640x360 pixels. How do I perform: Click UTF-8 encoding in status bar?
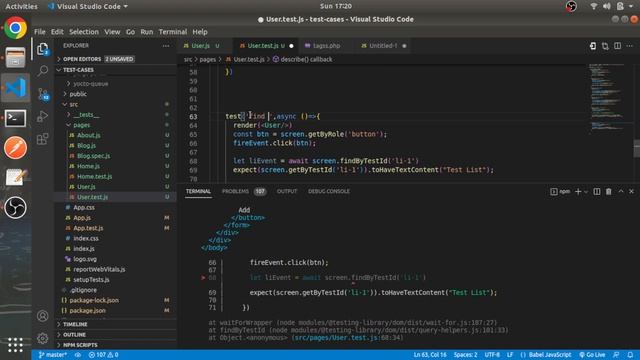click(492, 355)
